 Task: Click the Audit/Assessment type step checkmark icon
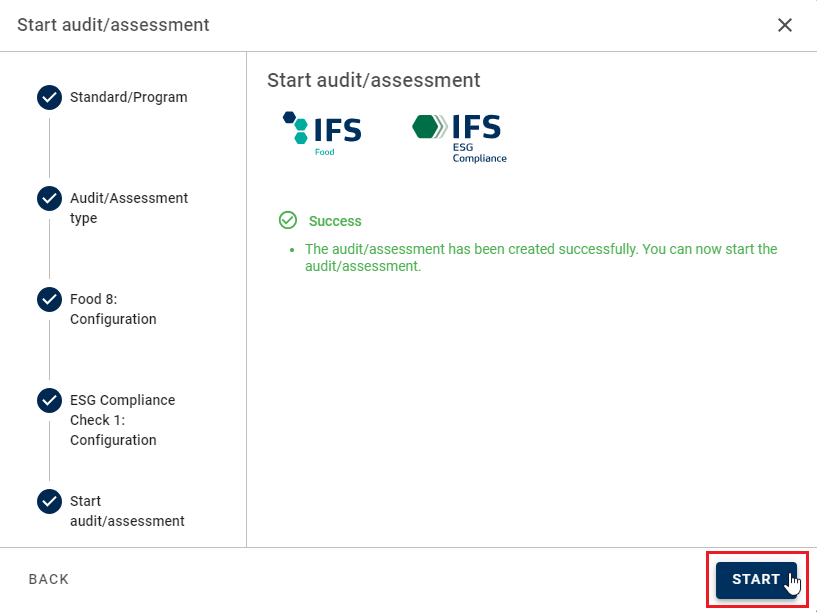click(49, 198)
